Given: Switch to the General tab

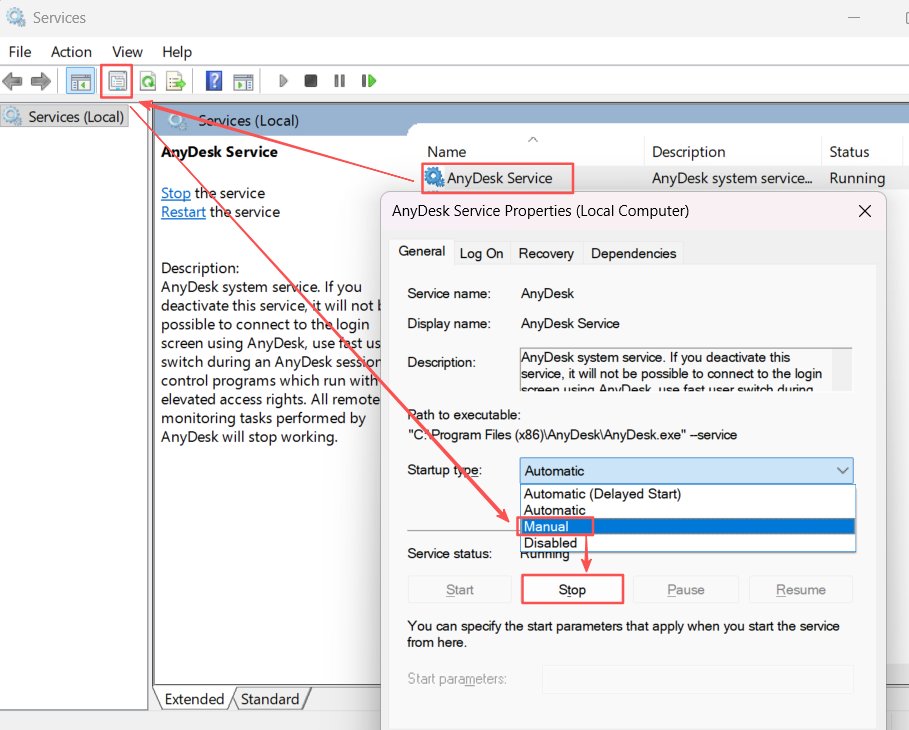Looking at the screenshot, I should [x=421, y=252].
